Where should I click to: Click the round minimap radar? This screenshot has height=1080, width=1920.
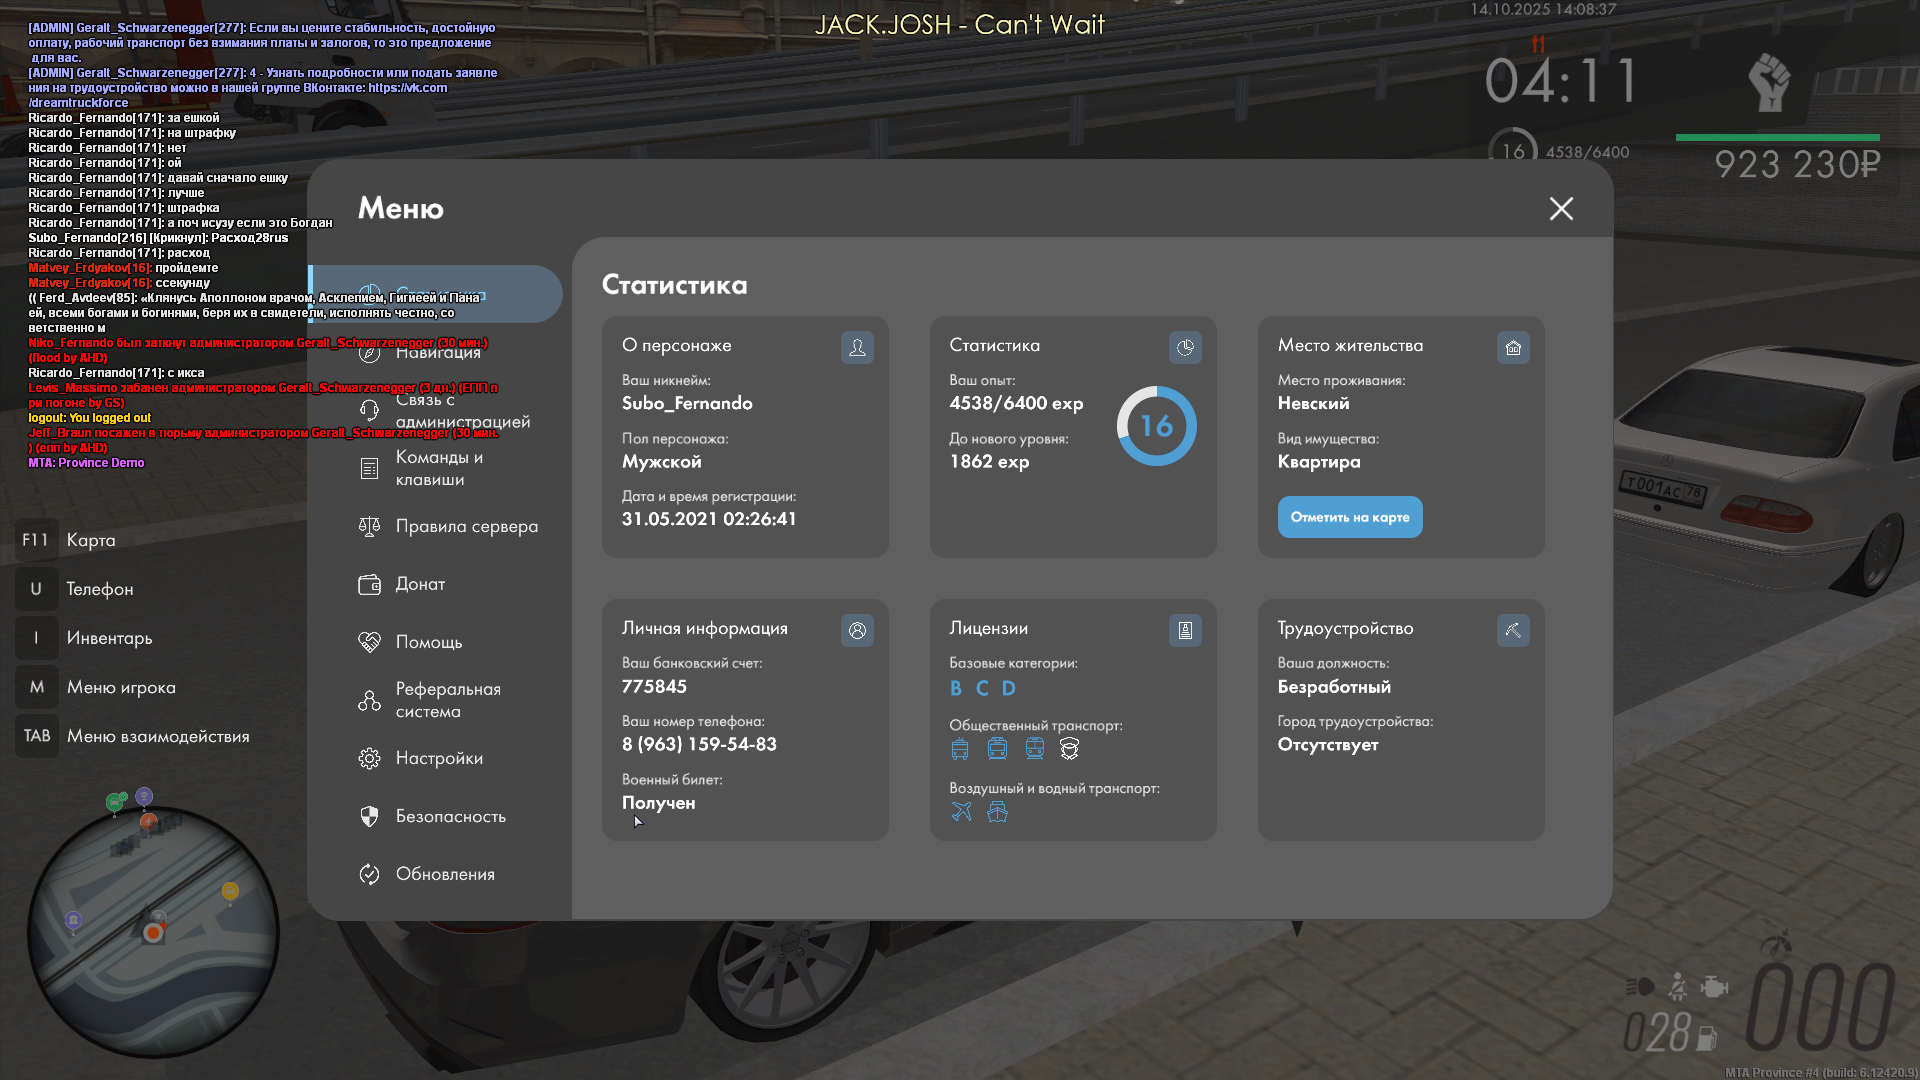153,932
